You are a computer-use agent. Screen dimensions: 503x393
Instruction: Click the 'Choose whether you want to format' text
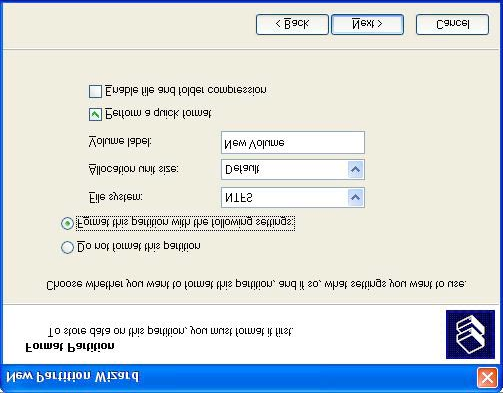pyautogui.click(x=256, y=284)
